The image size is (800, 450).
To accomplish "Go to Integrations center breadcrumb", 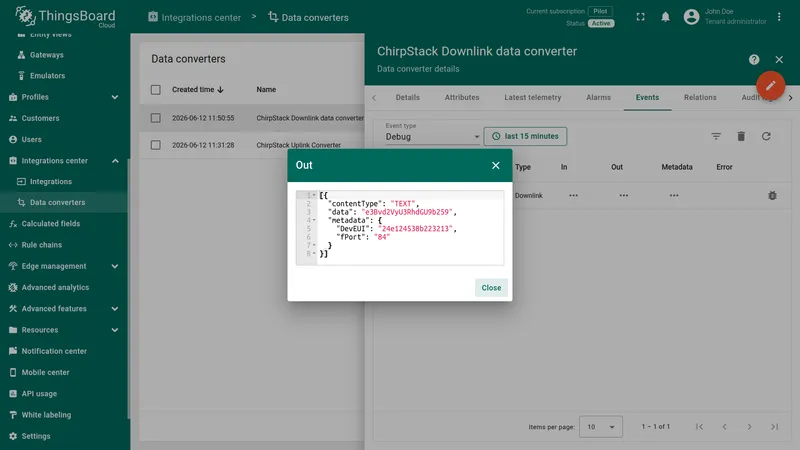I will click(x=194, y=17).
